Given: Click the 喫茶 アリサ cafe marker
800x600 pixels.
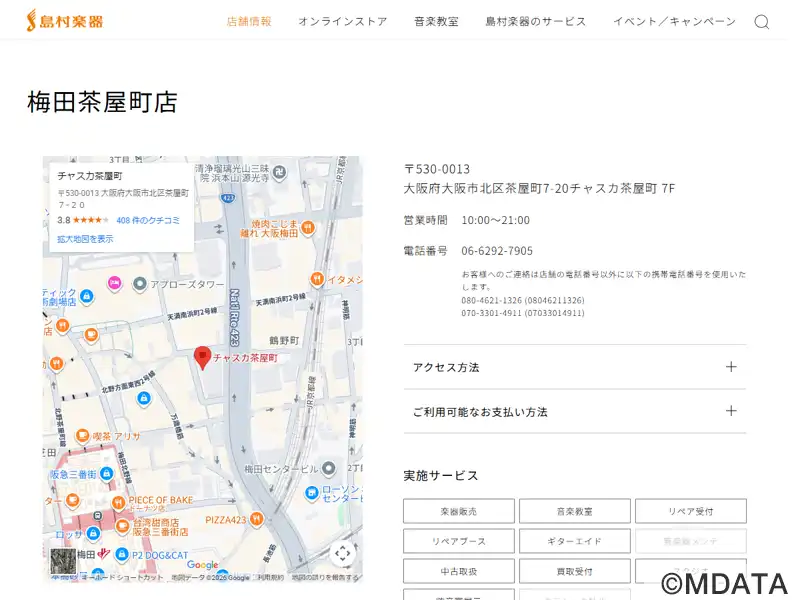Looking at the screenshot, I should [82, 436].
